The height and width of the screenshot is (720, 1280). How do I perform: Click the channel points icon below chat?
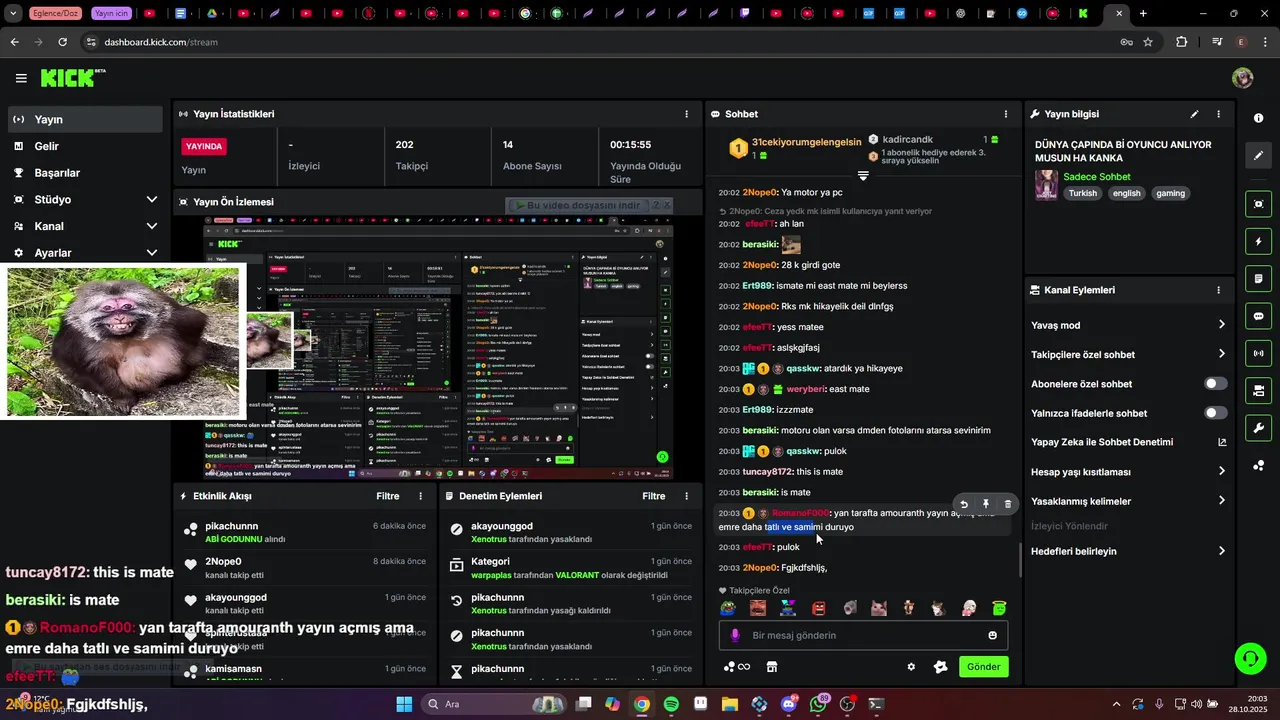[736, 667]
